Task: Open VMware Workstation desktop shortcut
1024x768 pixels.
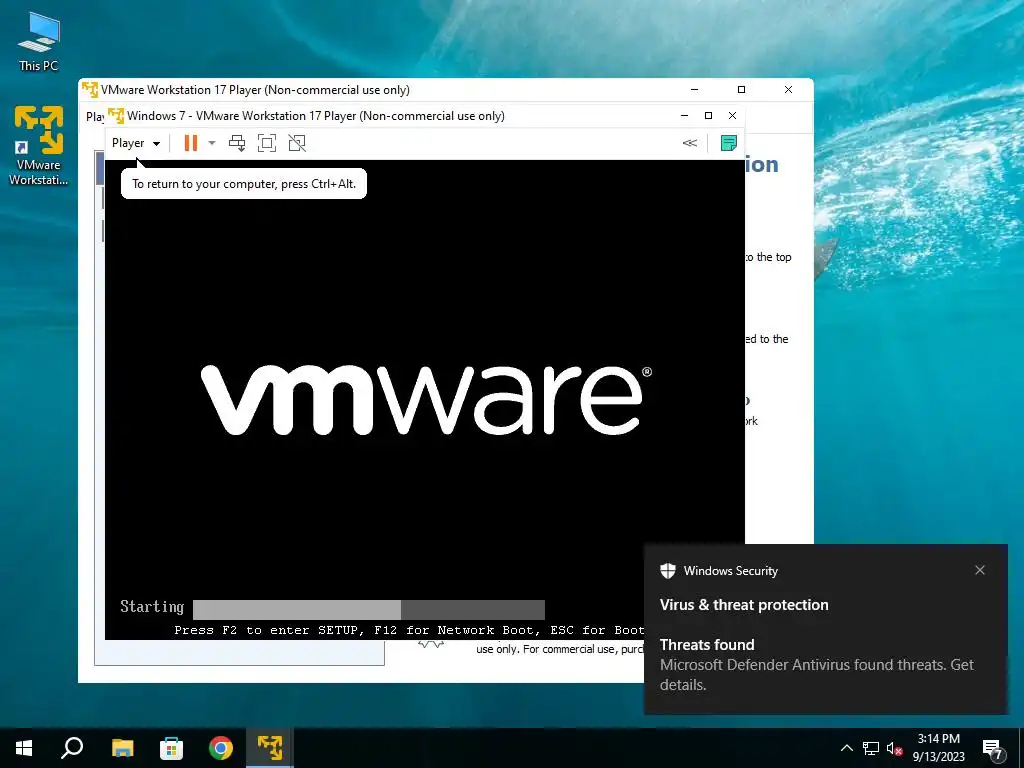Action: 39,146
